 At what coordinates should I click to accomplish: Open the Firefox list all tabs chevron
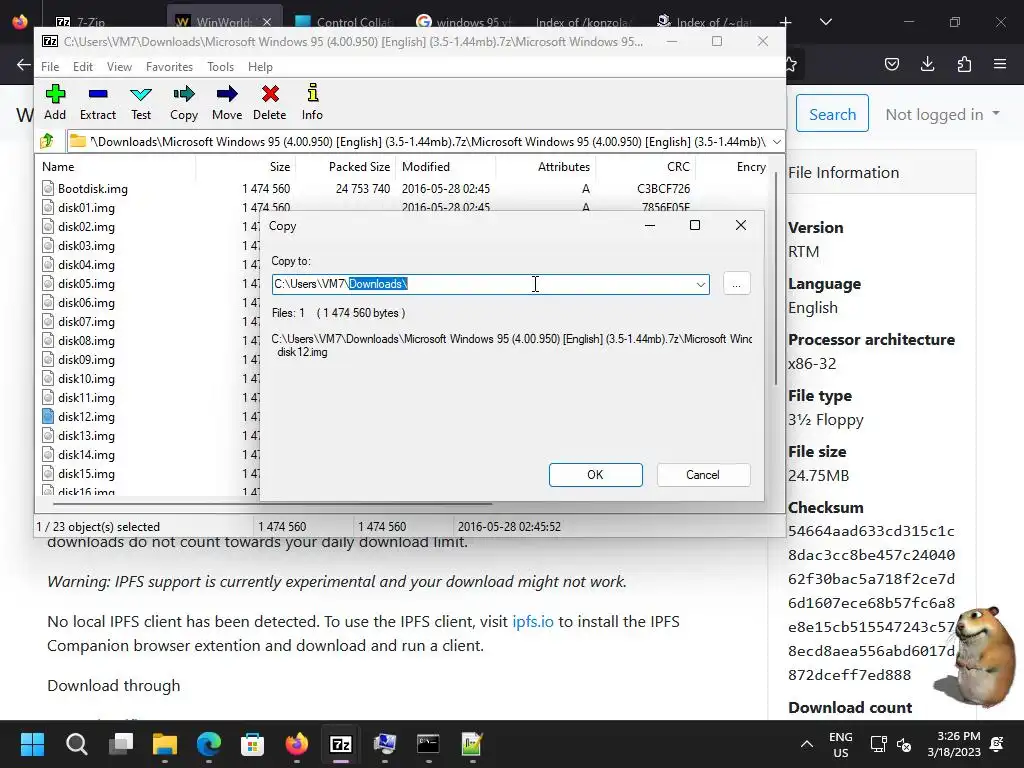tap(825, 22)
